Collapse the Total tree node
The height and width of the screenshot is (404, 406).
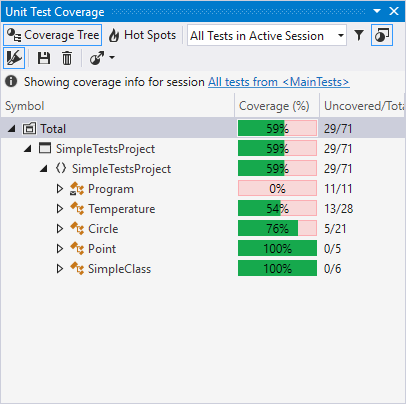[12, 129]
